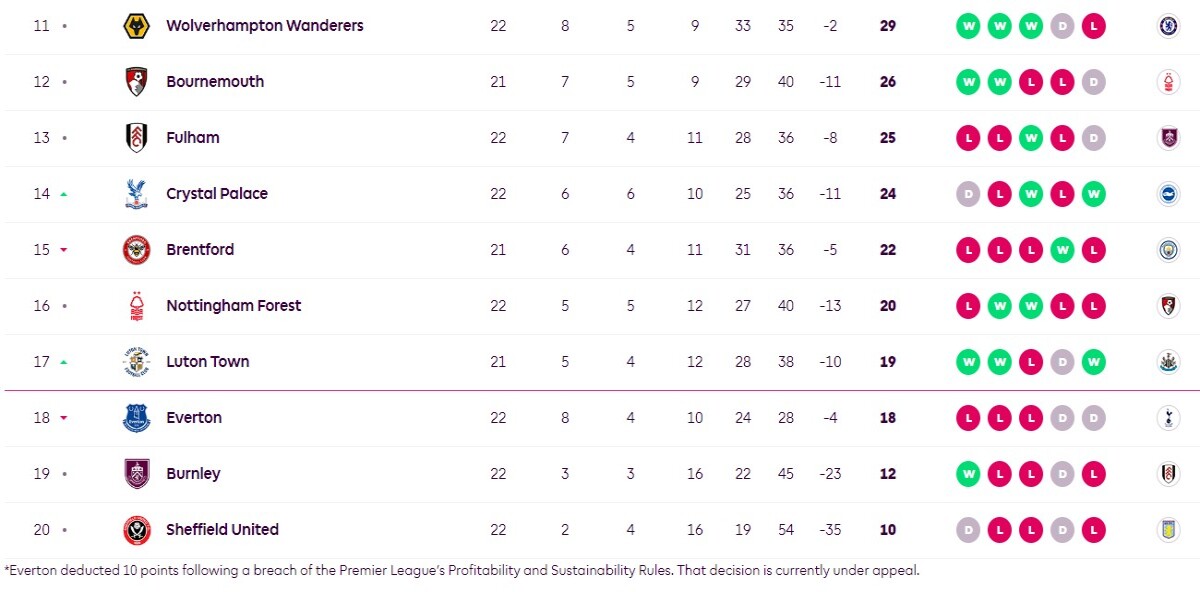The width and height of the screenshot is (1200, 592).
Task: Click the Brentford bee badge
Action: pos(136,250)
